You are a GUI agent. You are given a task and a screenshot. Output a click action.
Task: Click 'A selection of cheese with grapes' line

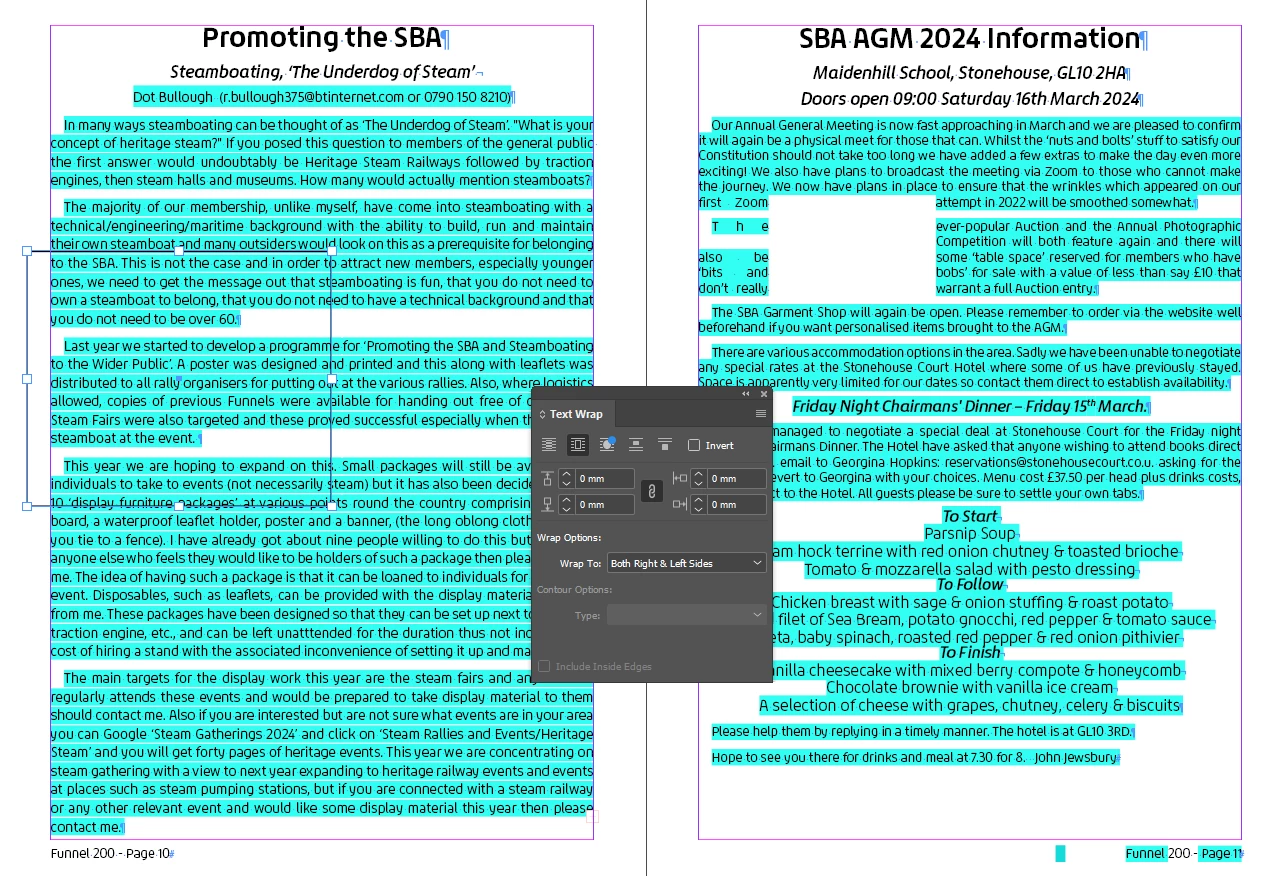pos(969,706)
